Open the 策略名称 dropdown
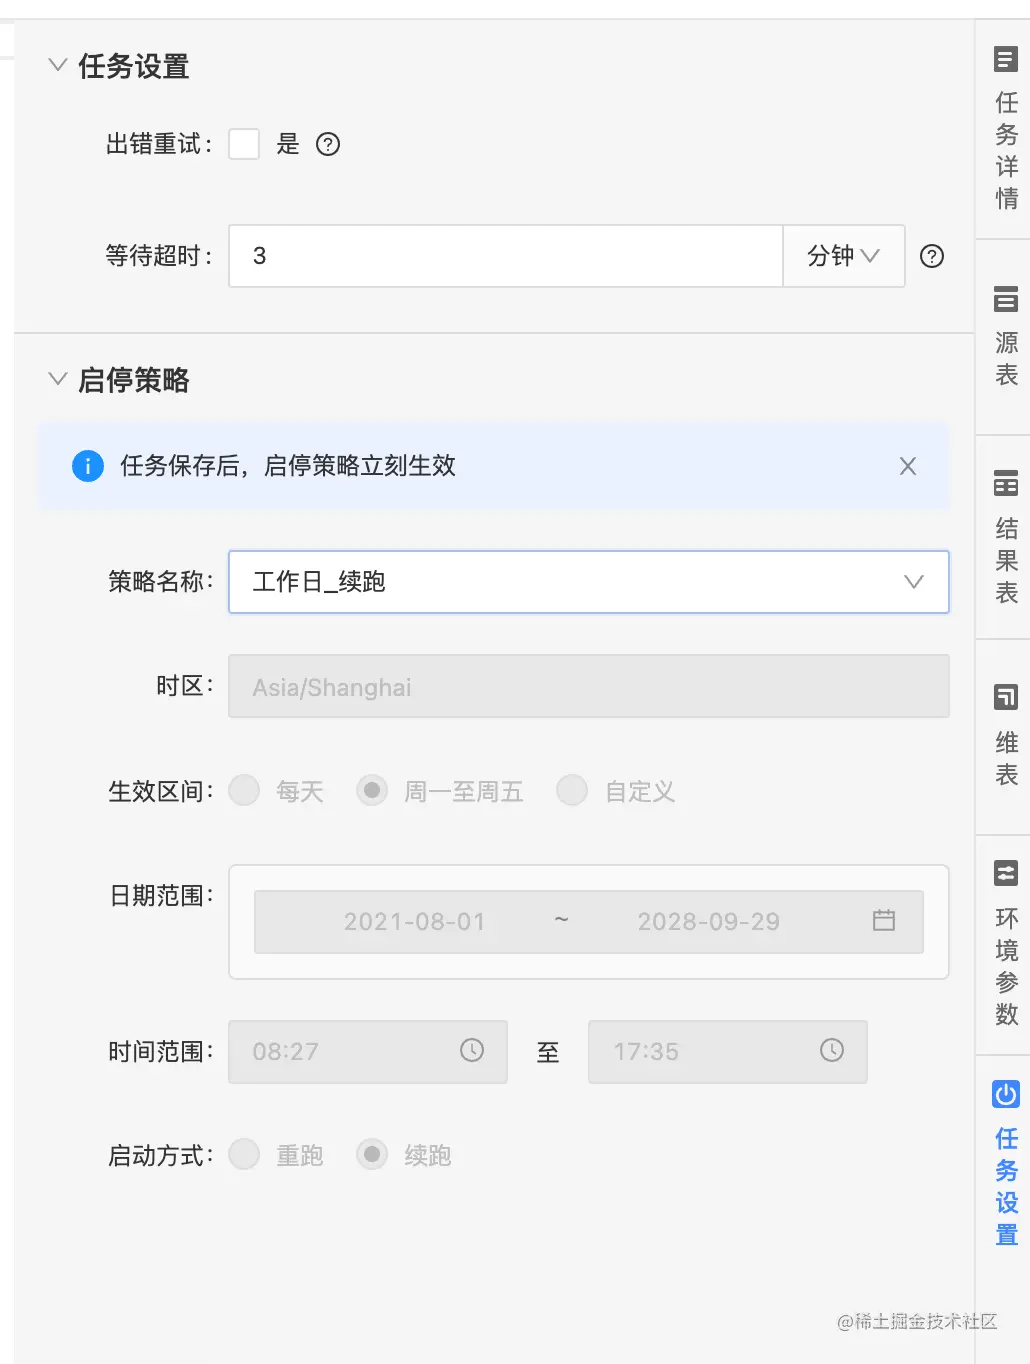1030x1364 pixels. point(911,582)
